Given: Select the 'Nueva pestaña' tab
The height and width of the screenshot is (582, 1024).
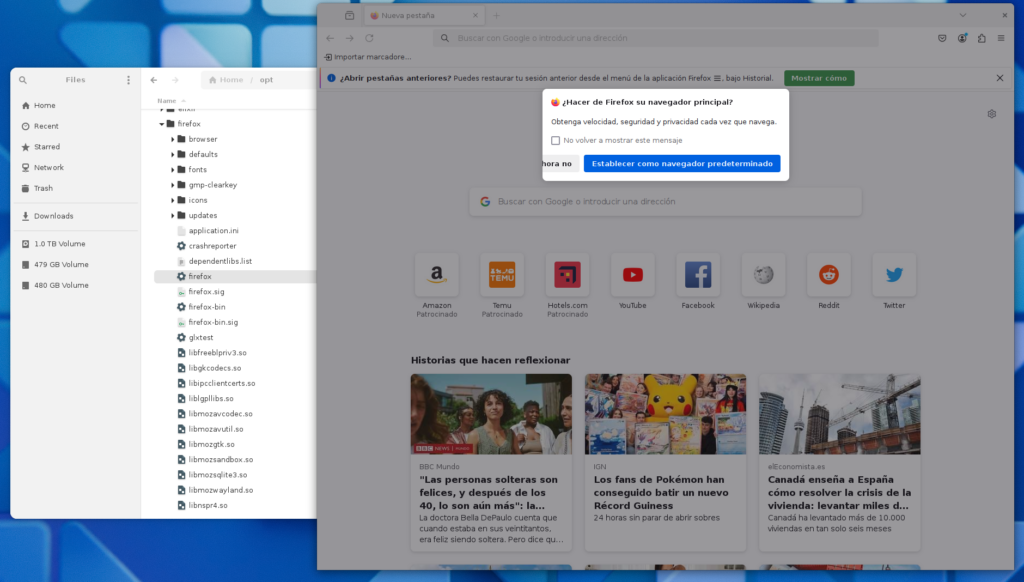Looking at the screenshot, I should click(x=425, y=16).
